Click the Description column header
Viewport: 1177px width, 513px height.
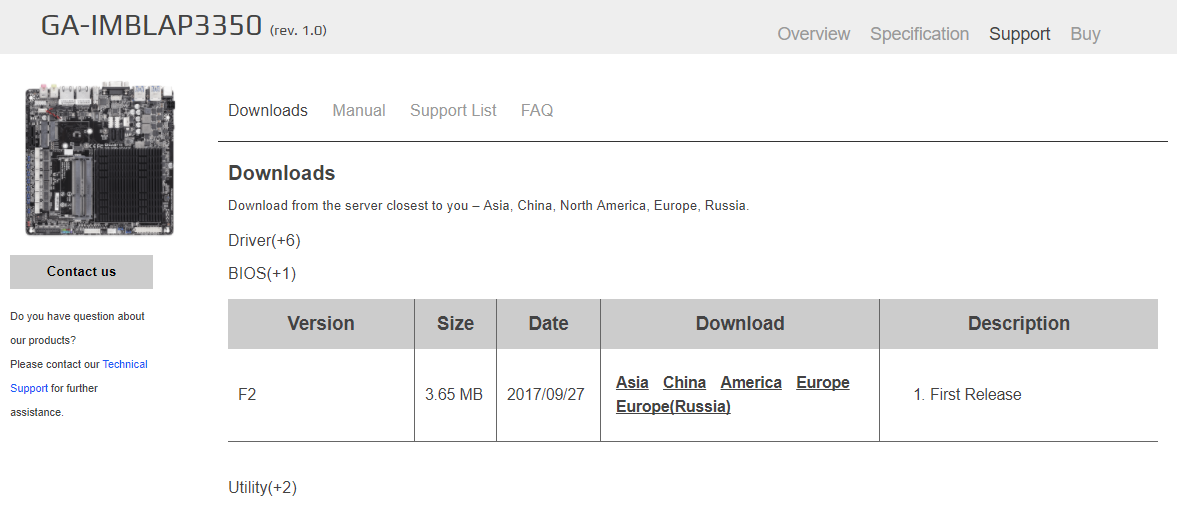(x=1019, y=324)
